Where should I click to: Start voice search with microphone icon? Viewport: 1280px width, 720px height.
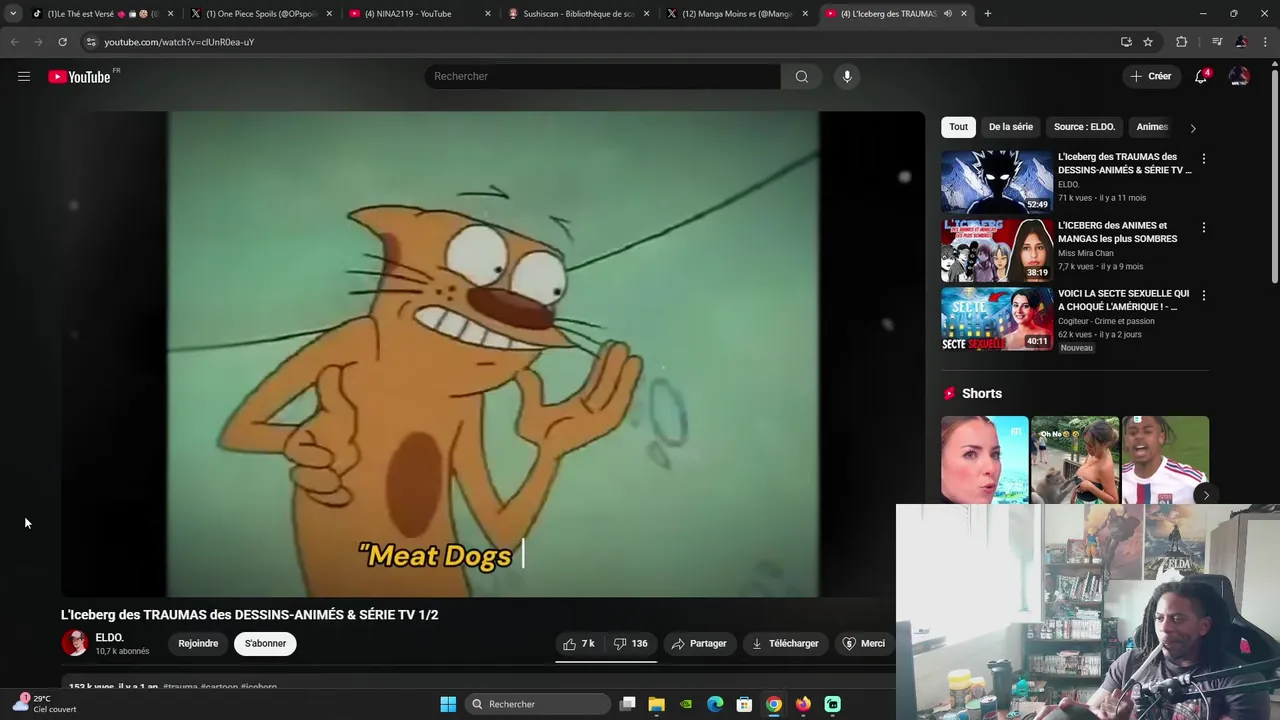click(x=847, y=76)
